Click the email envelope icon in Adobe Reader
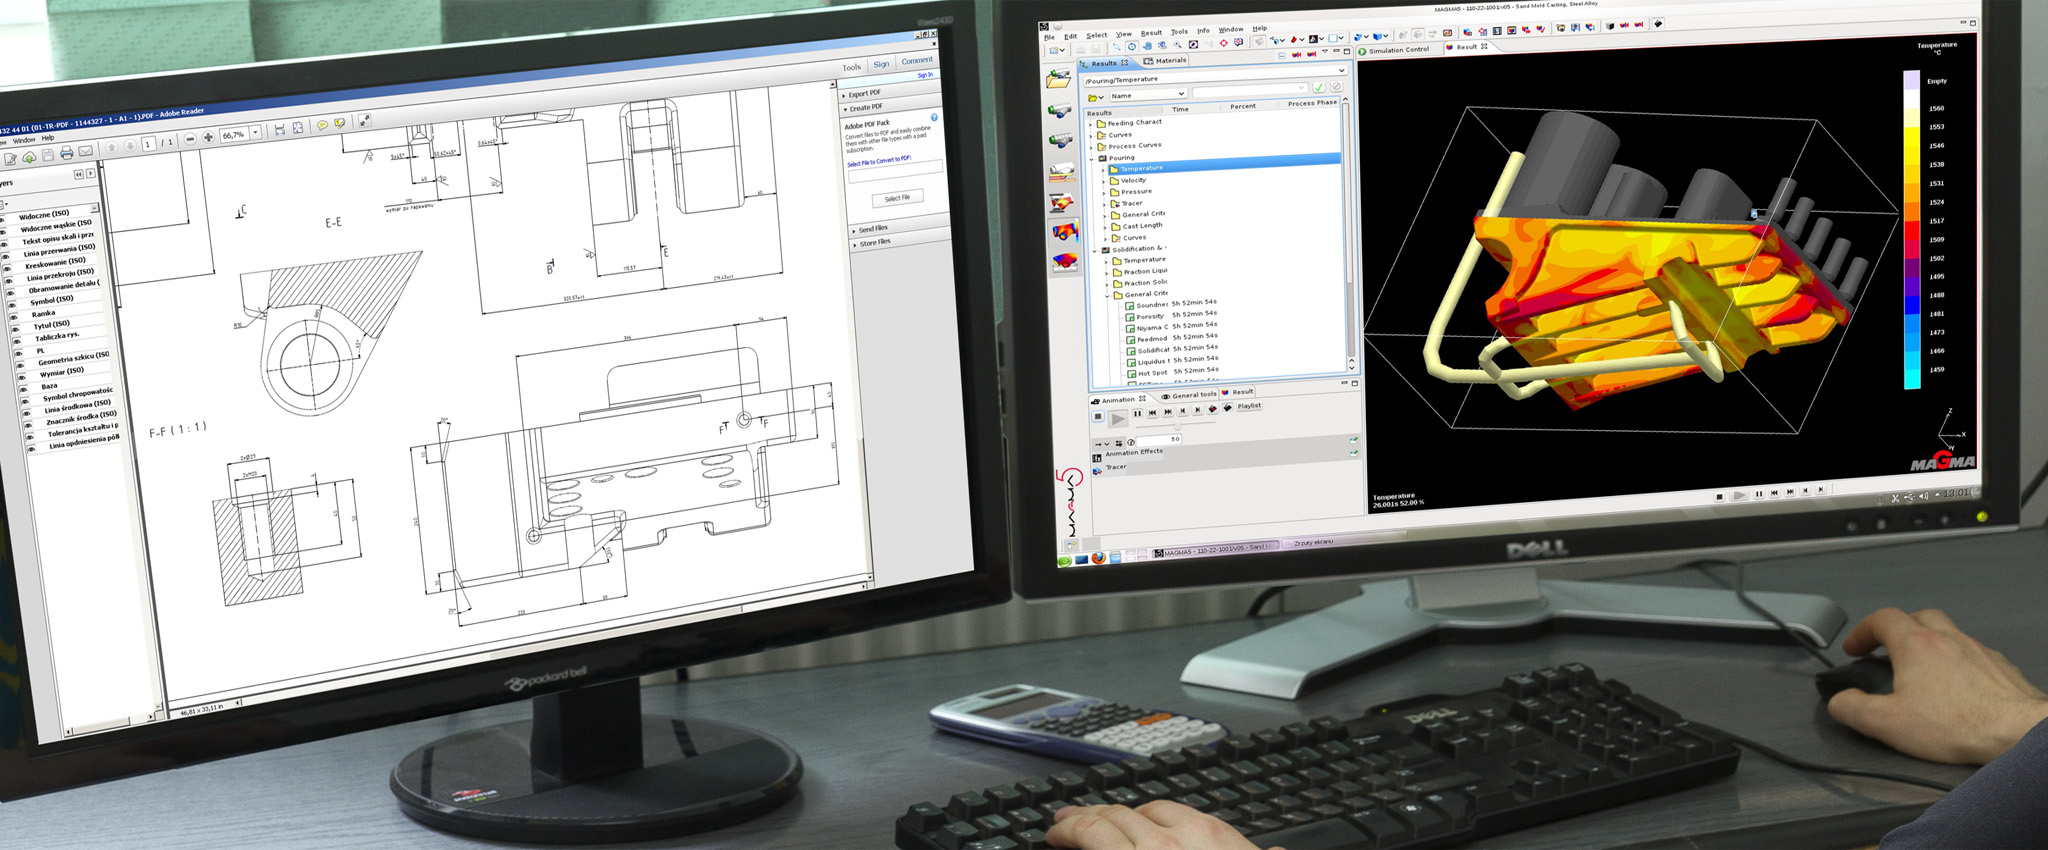This screenshot has height=850, width=2048. pyautogui.click(x=86, y=151)
